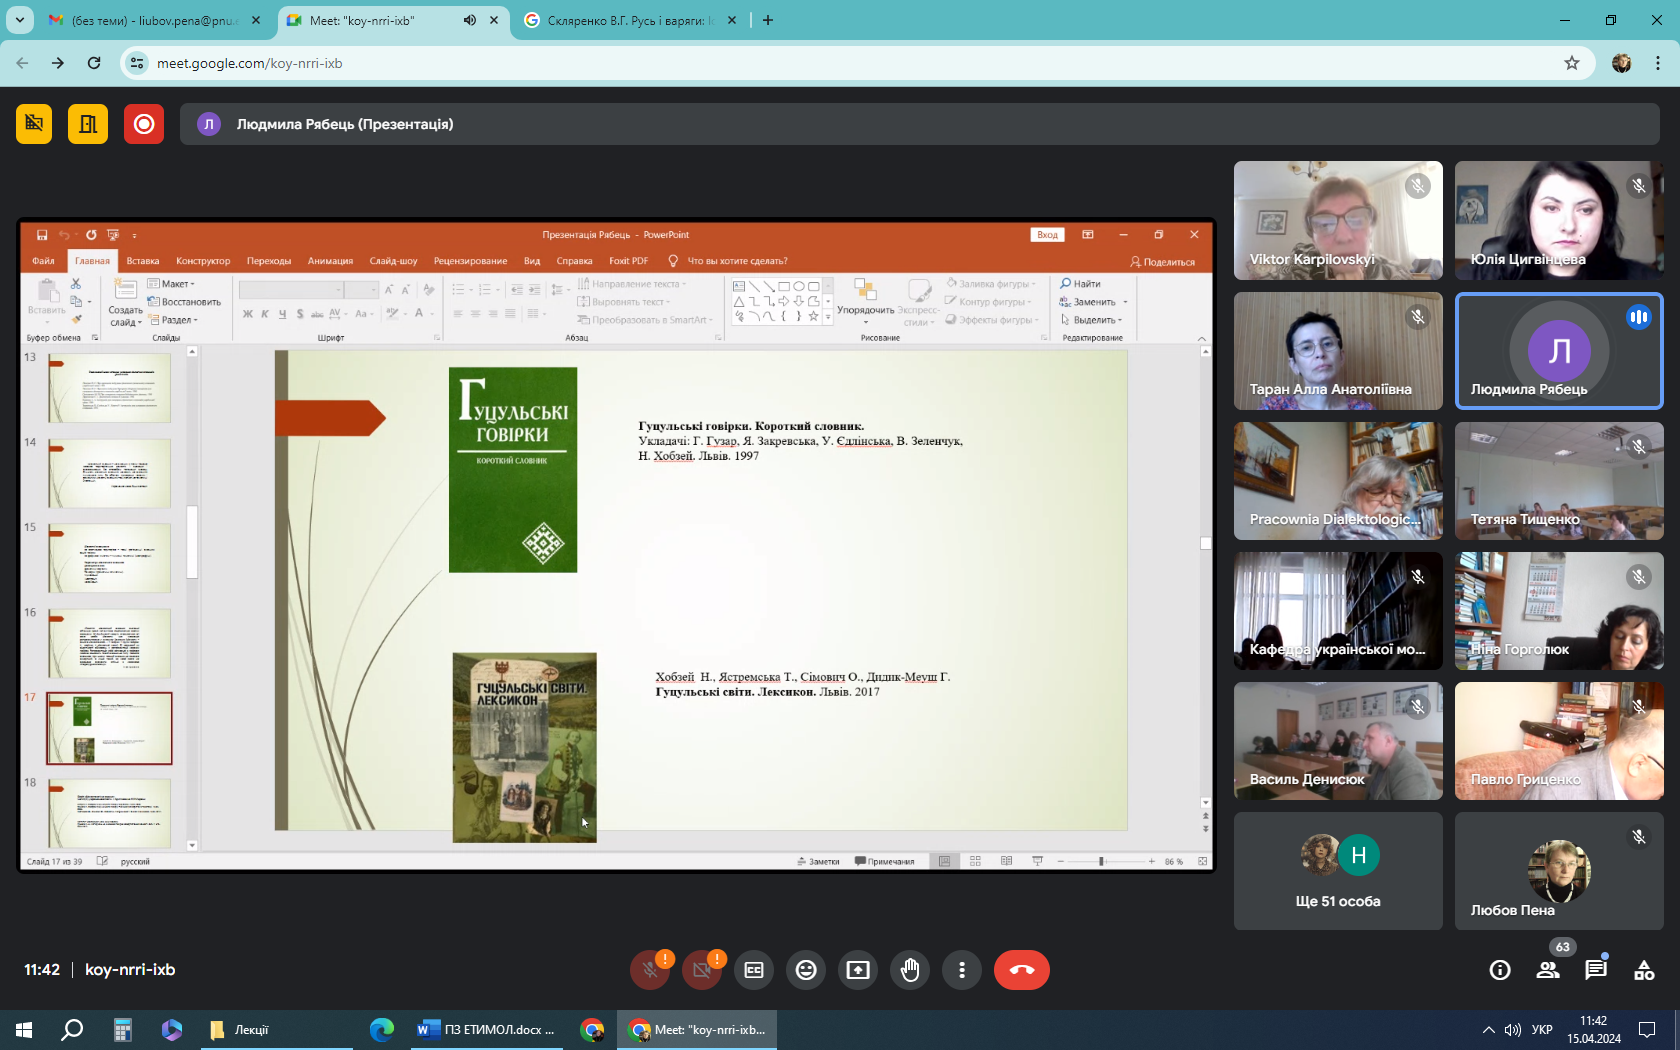
Task: Open the in-call chat panel
Action: click(x=1596, y=970)
